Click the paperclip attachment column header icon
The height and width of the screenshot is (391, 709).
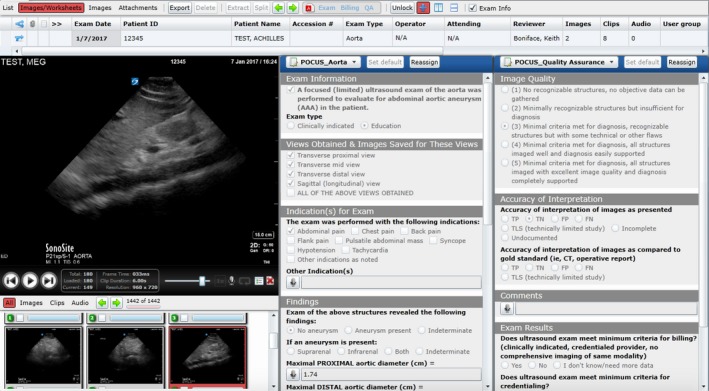point(33,24)
